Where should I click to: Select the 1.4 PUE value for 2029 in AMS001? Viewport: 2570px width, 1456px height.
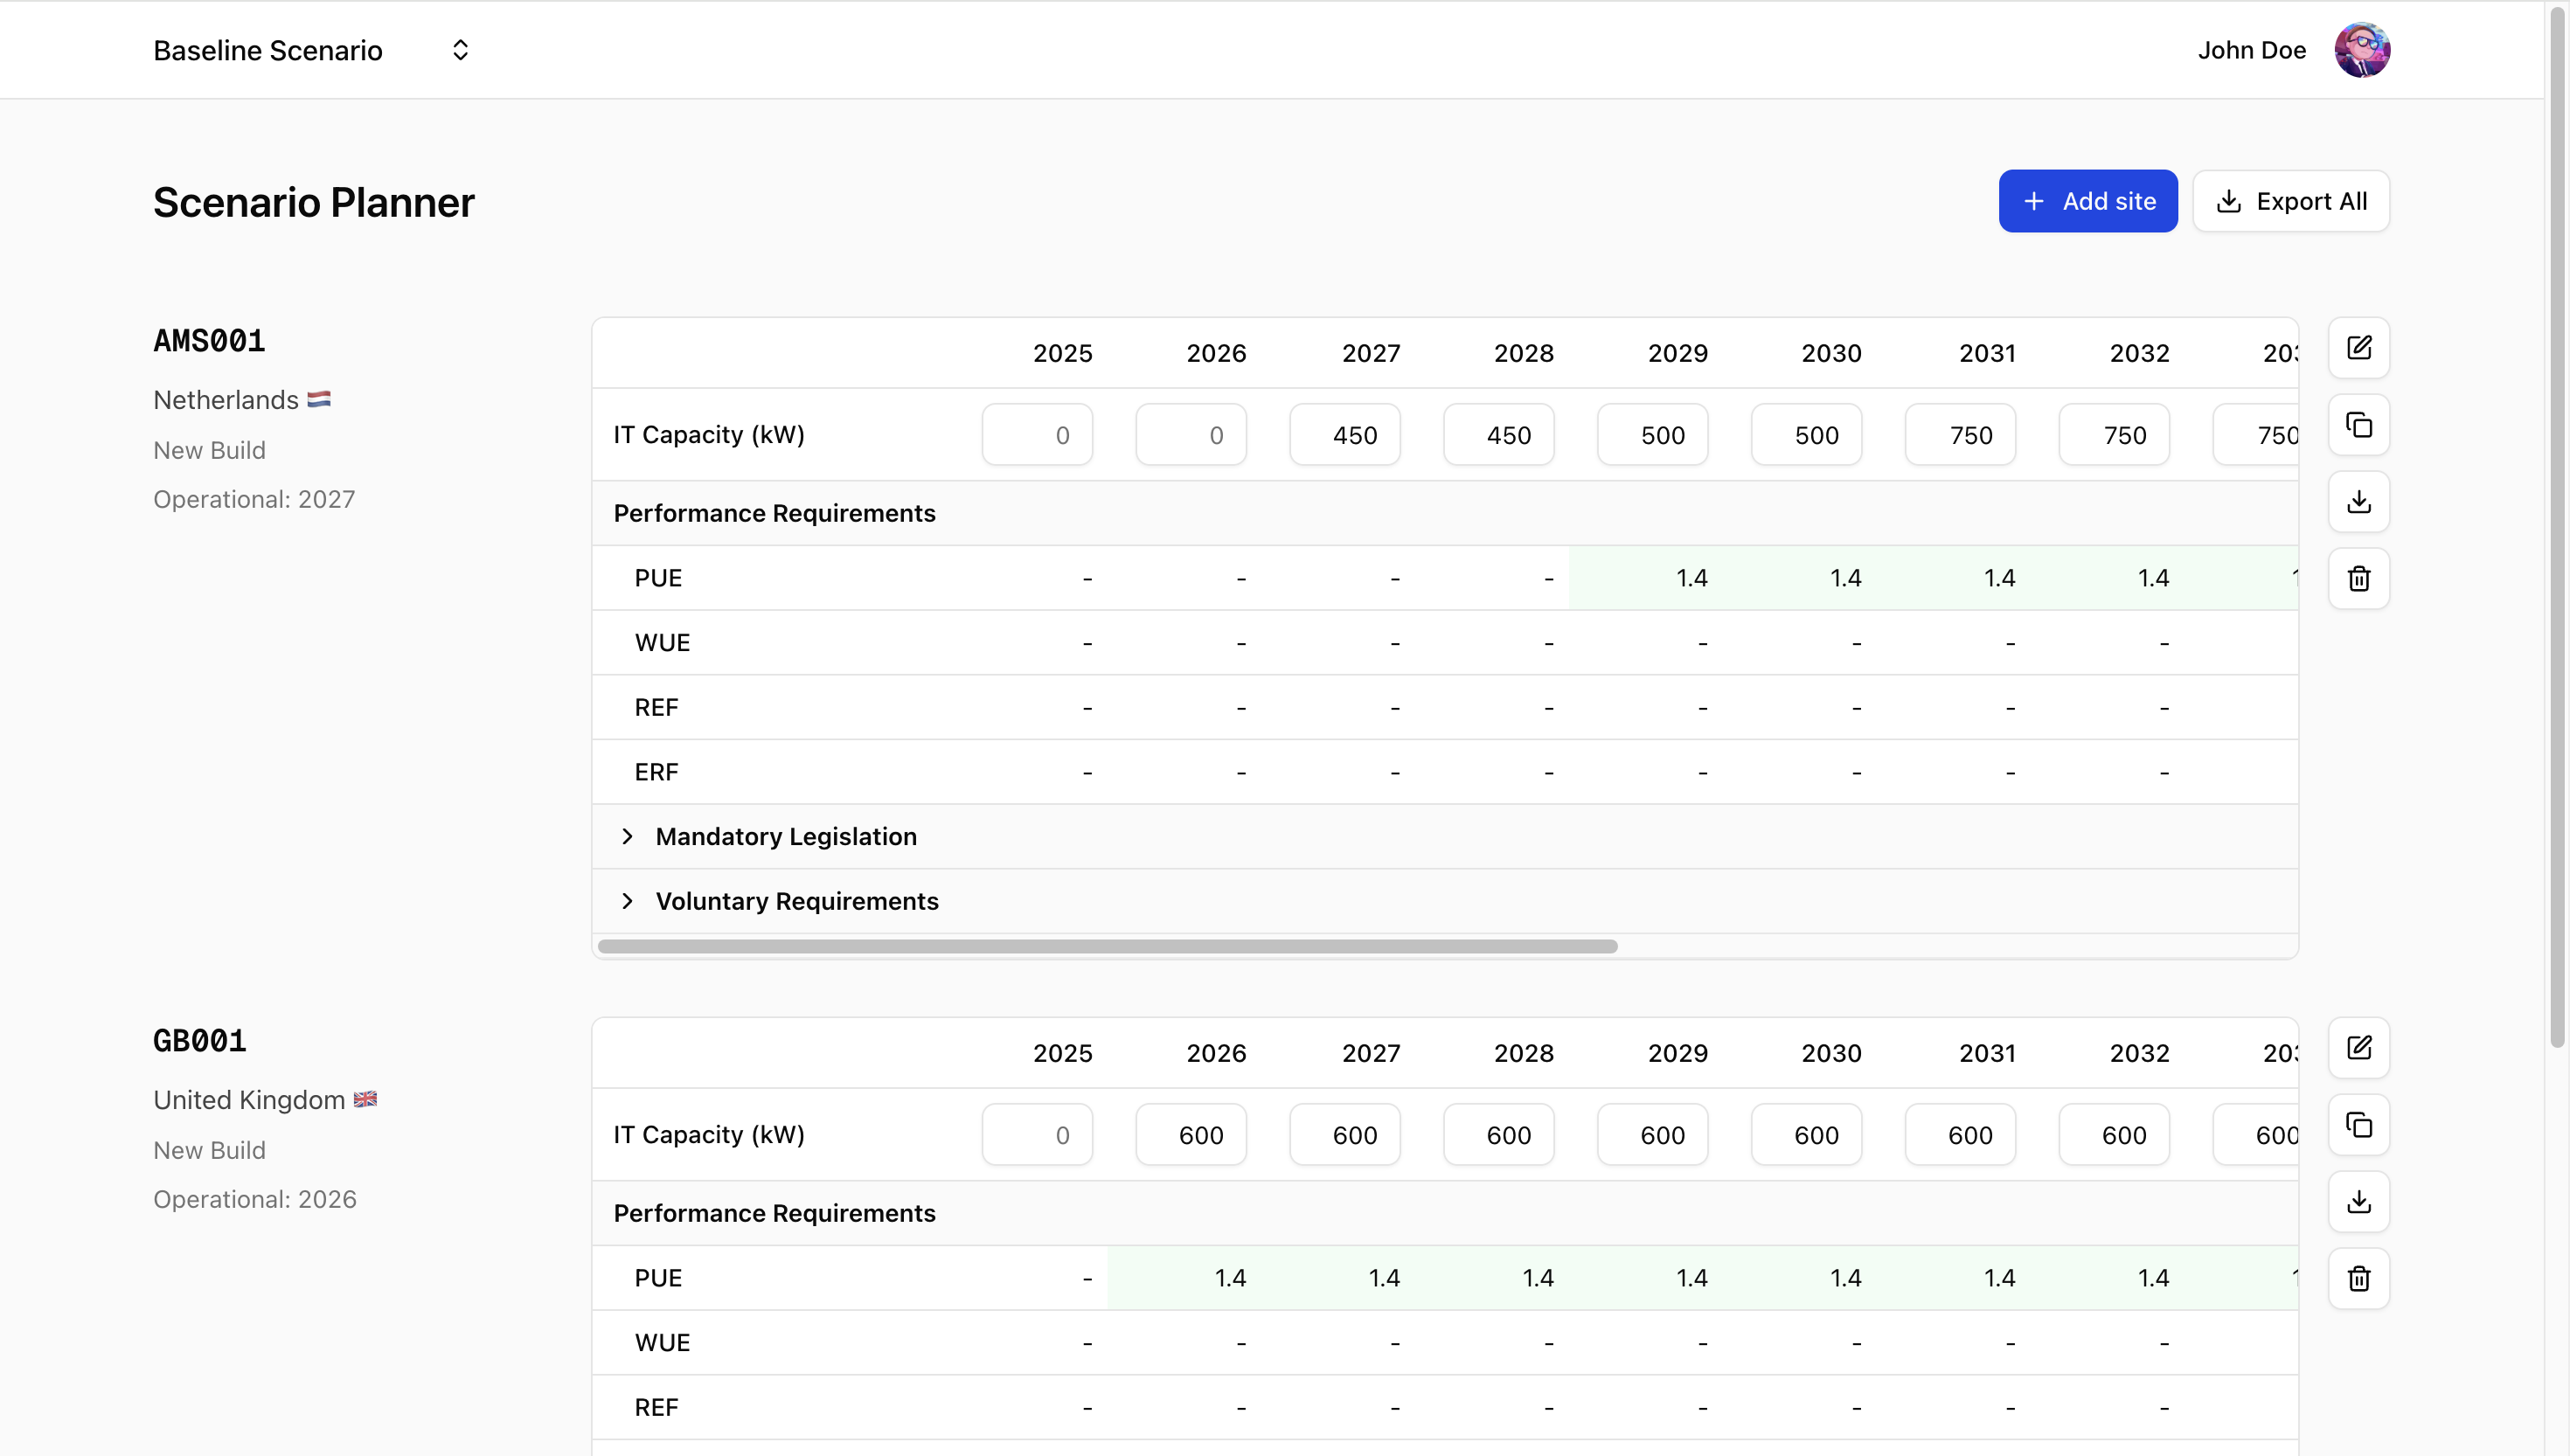(1692, 577)
